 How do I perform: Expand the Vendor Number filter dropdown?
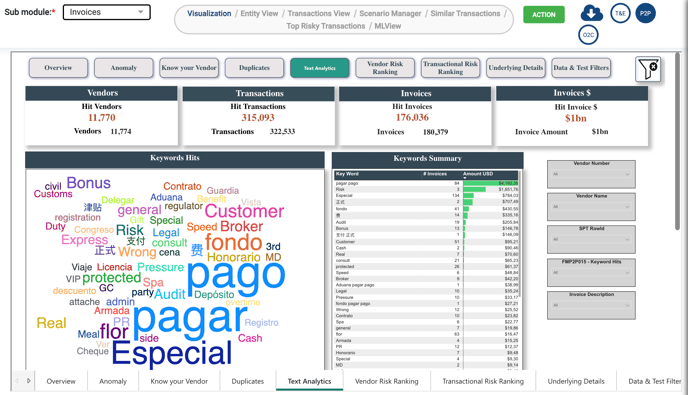tap(591, 174)
